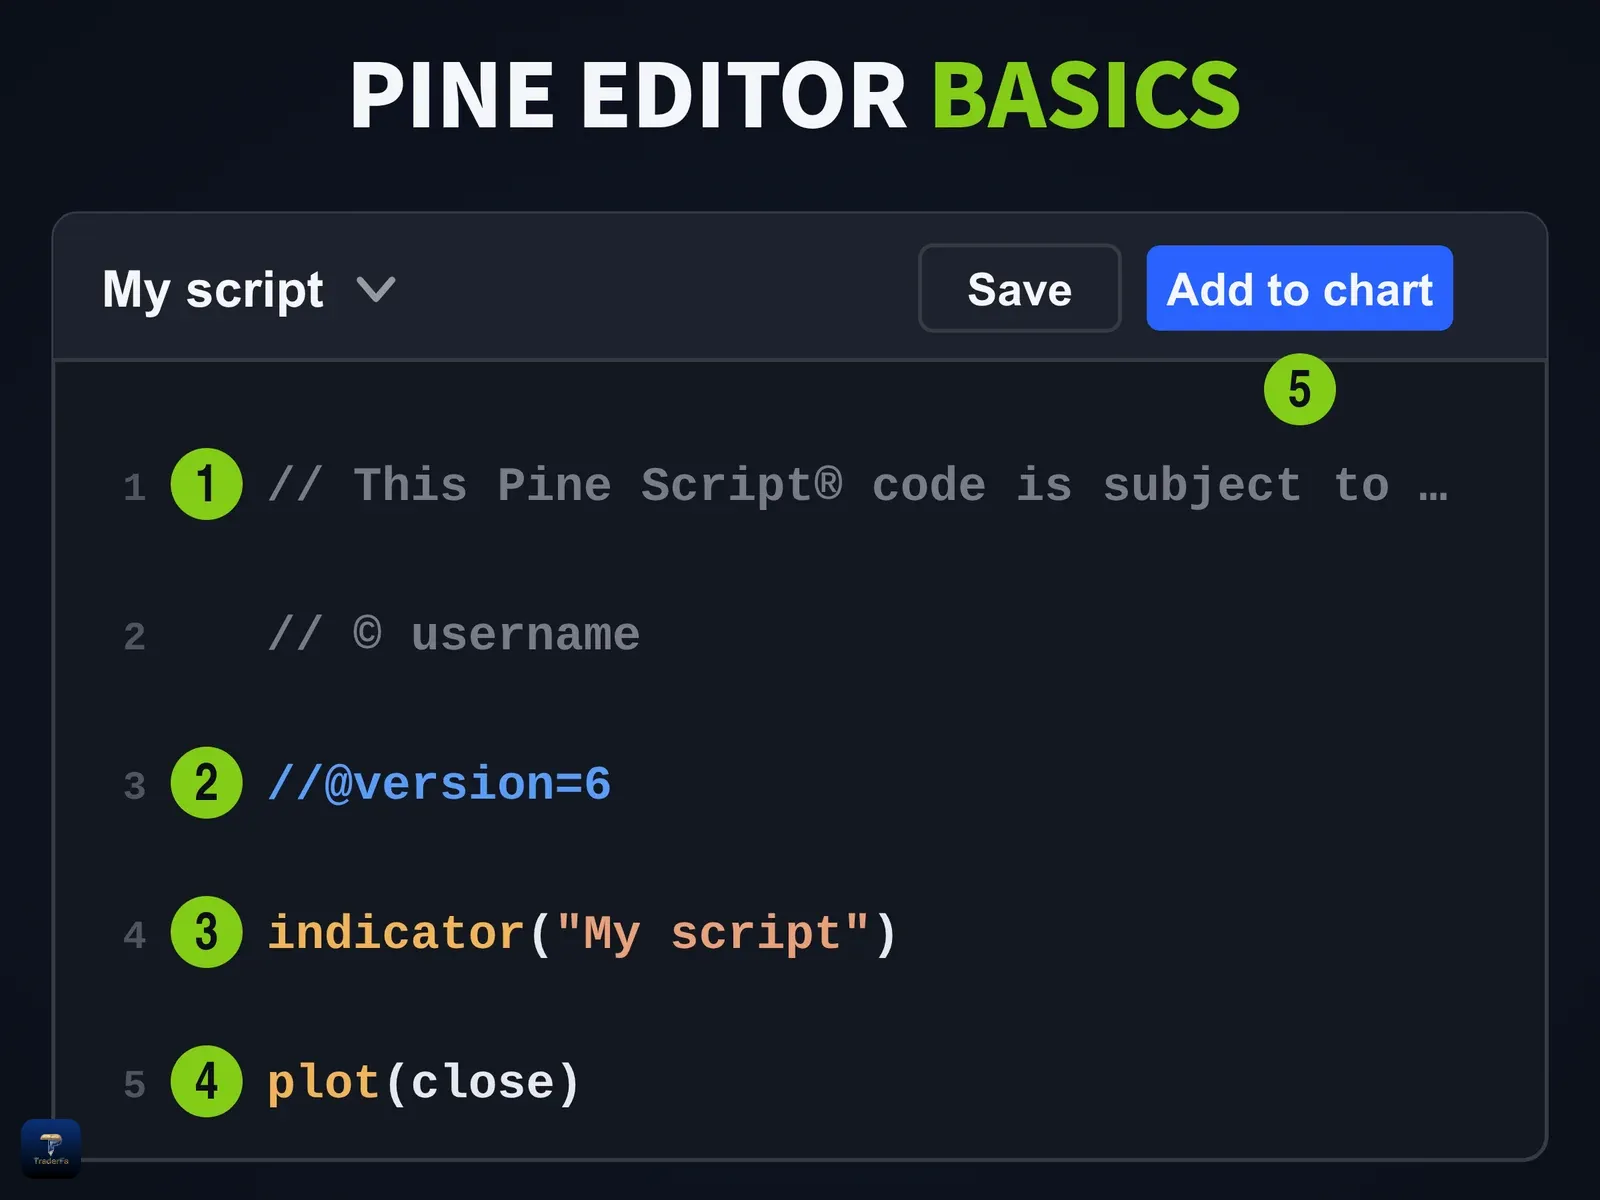This screenshot has height=1200, width=1600.
Task: Click Add to chart button
Action: (1299, 288)
